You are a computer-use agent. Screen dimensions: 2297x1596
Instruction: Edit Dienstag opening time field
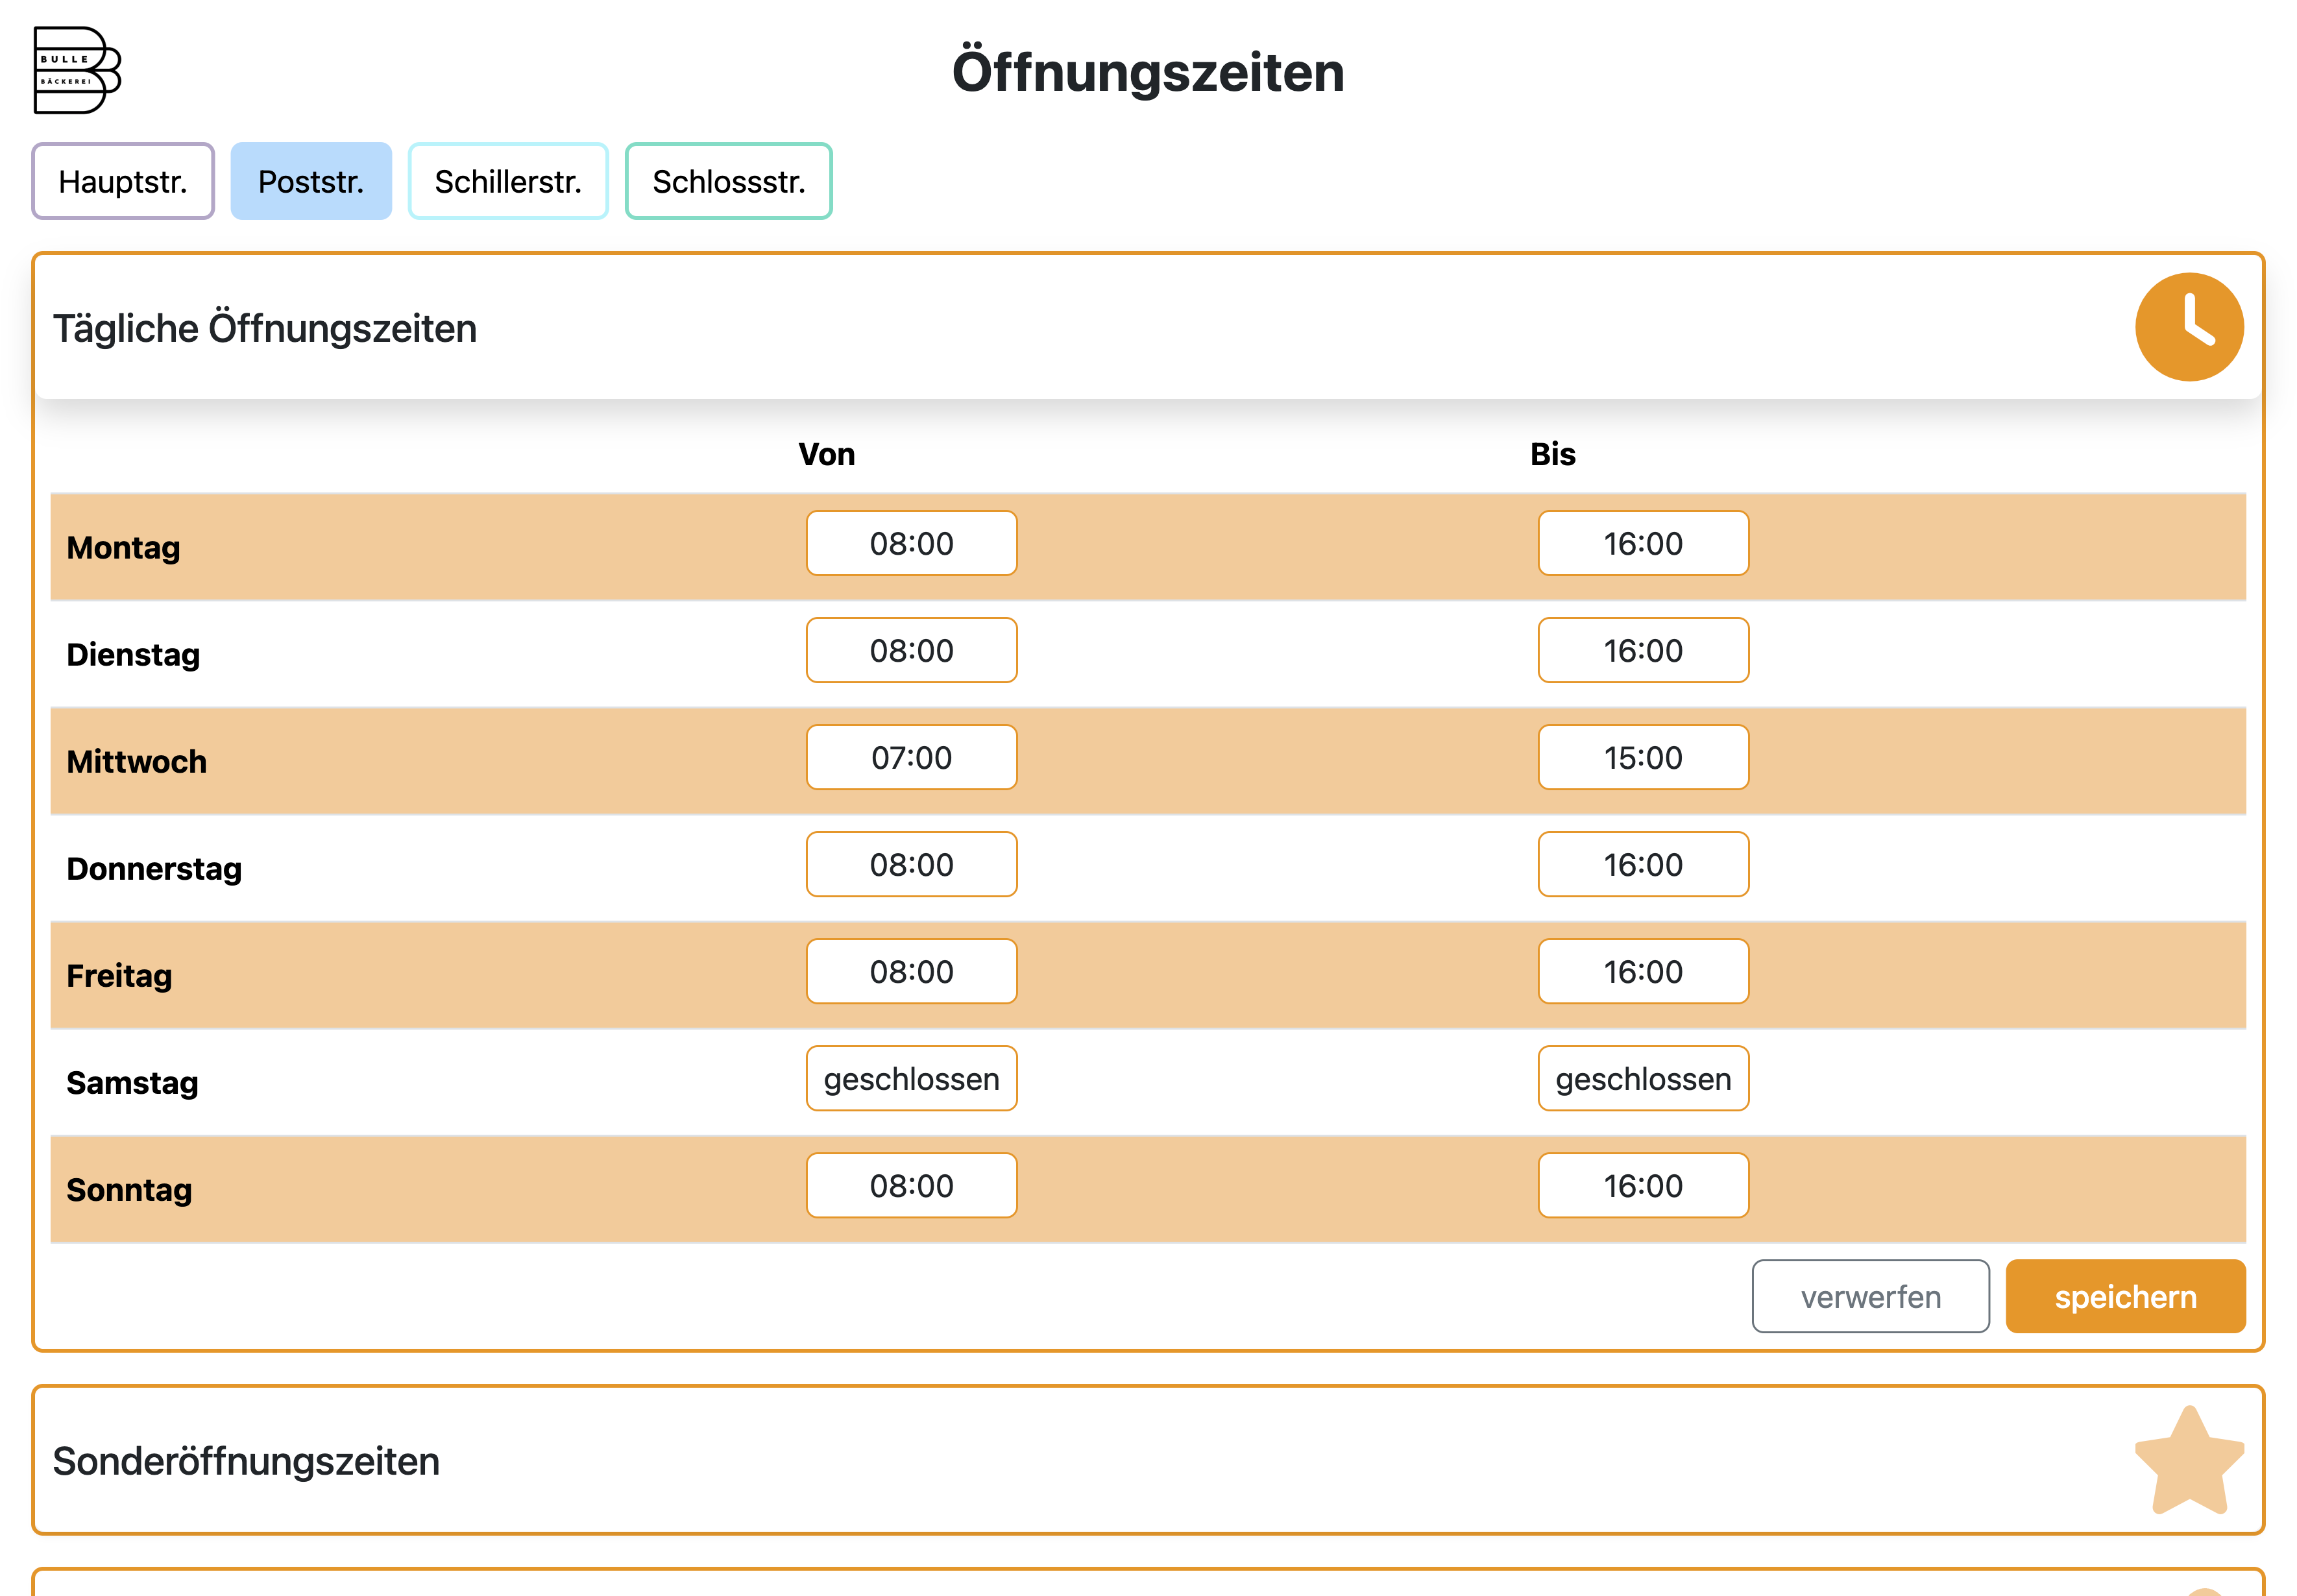[x=911, y=650]
